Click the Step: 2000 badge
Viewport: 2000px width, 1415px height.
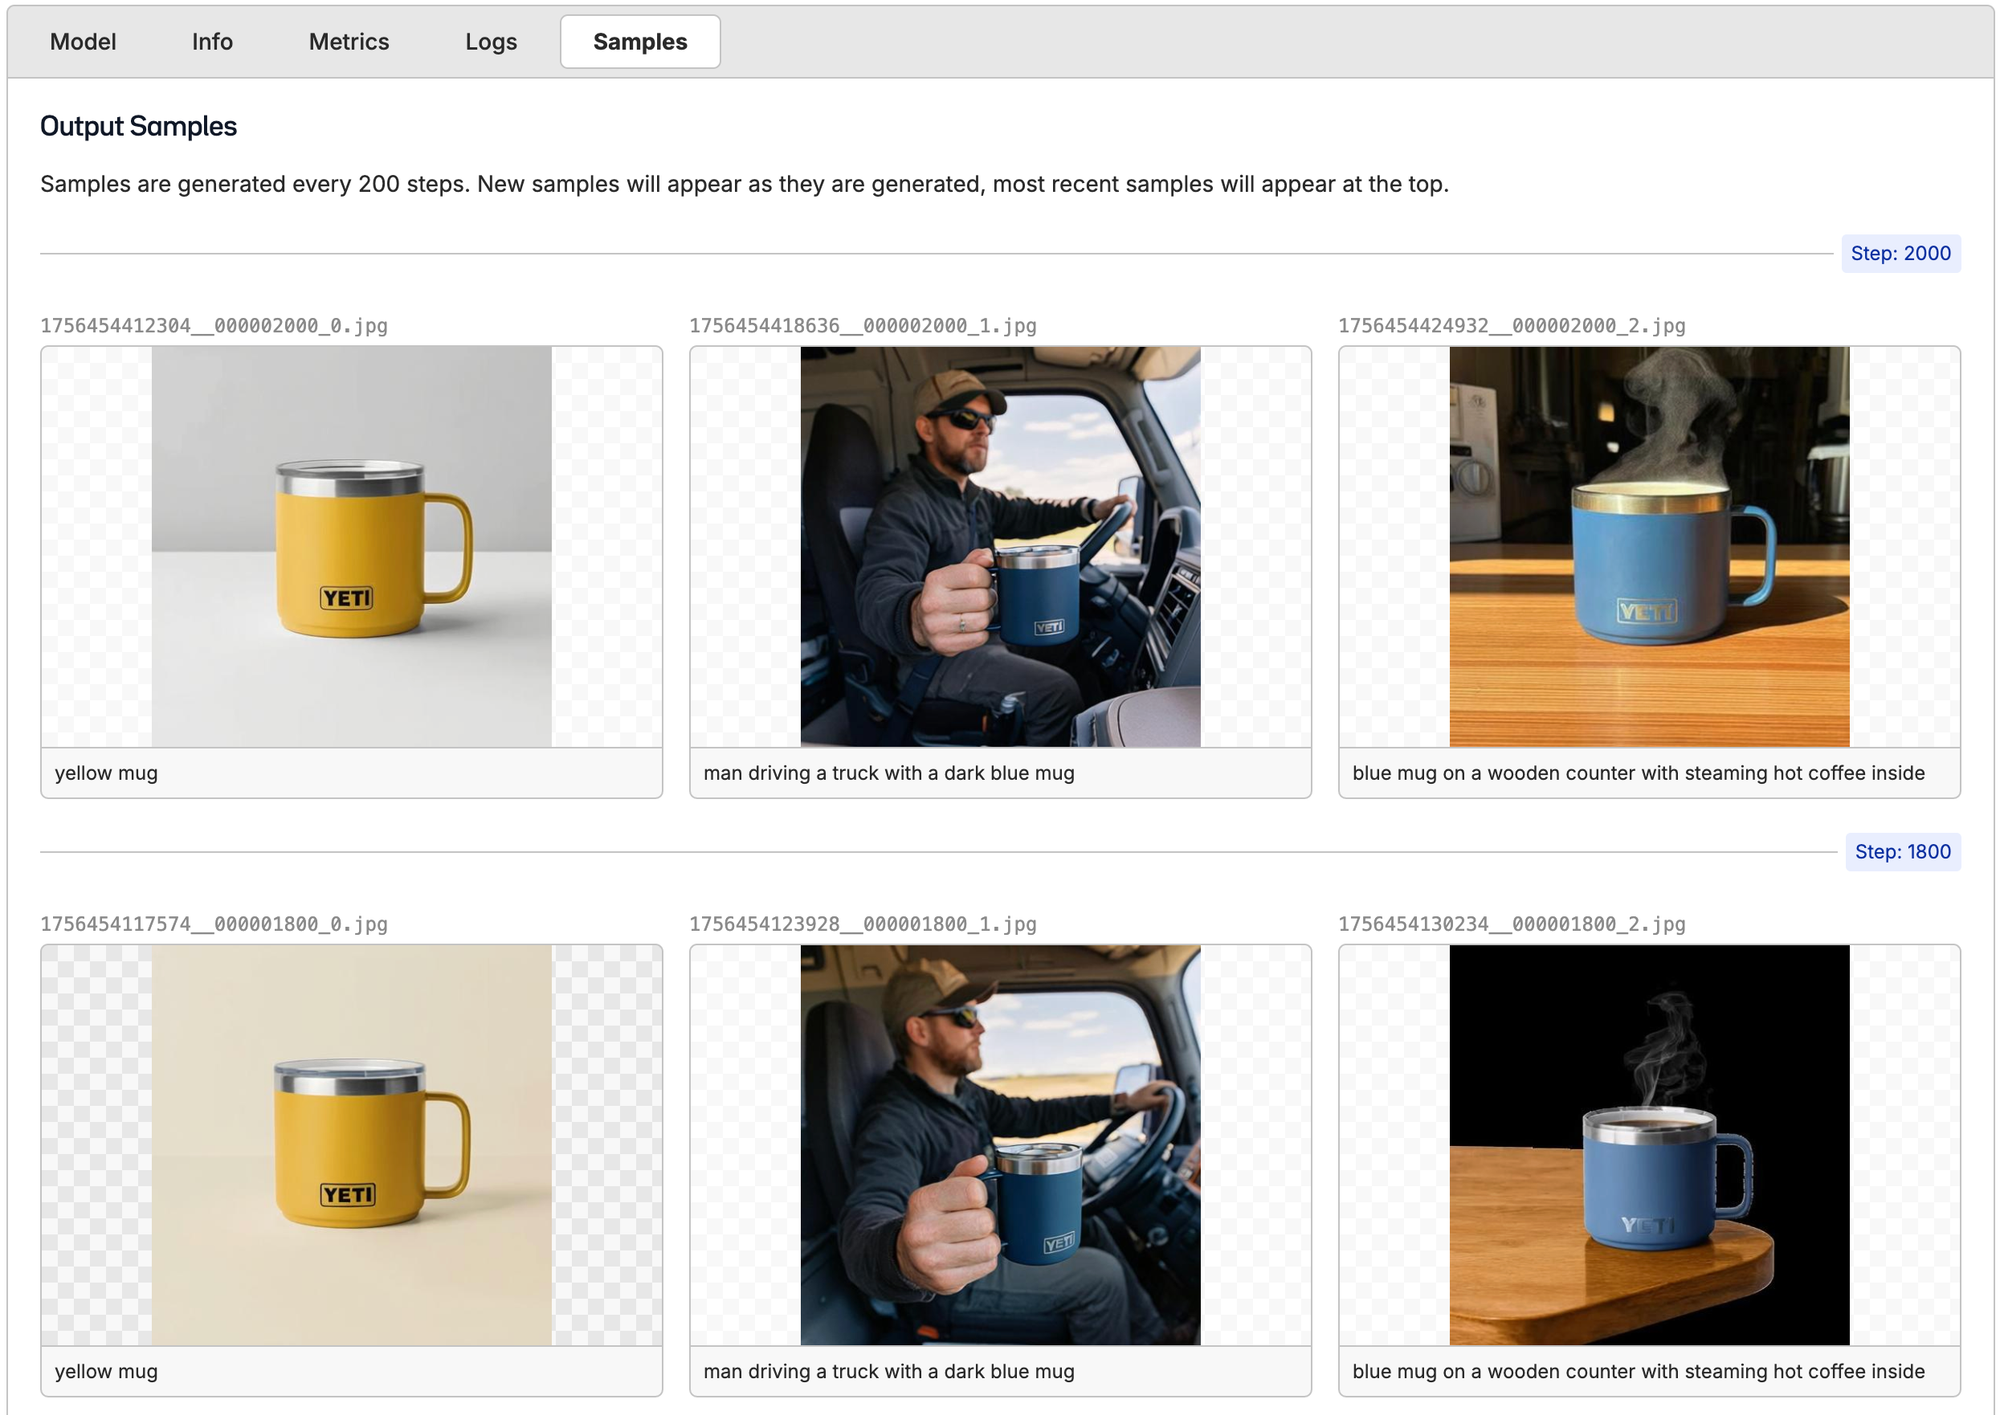click(x=1900, y=253)
